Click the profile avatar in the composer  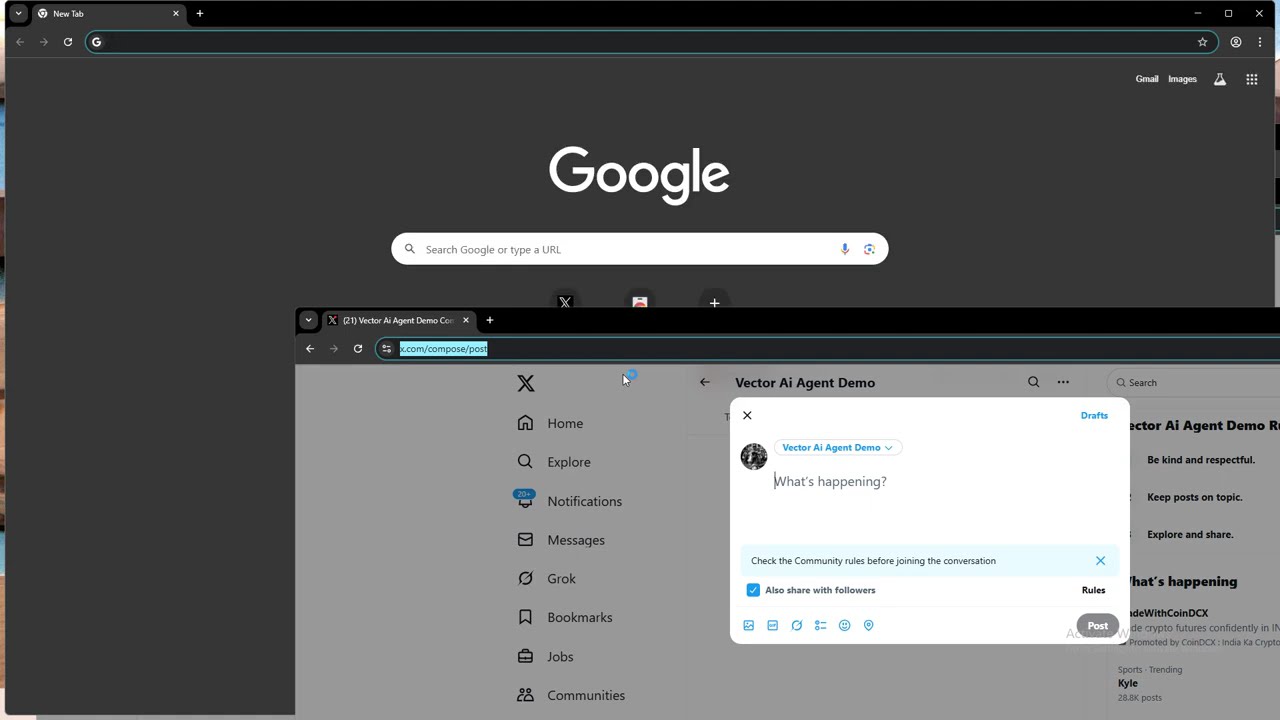click(x=754, y=456)
